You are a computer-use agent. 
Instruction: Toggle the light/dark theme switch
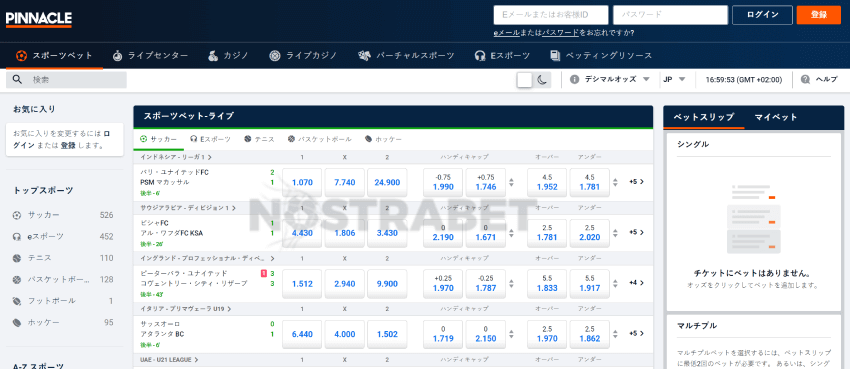[534, 80]
